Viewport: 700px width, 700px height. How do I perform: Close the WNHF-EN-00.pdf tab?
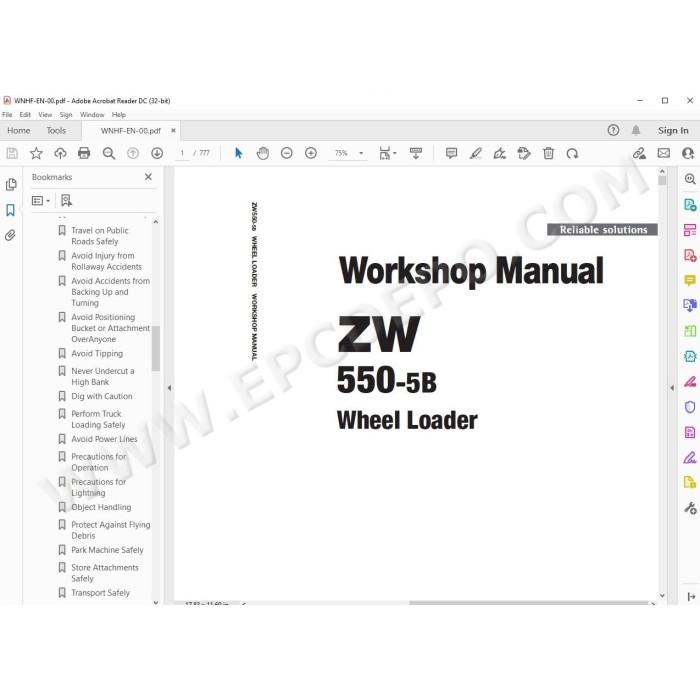[x=173, y=130]
